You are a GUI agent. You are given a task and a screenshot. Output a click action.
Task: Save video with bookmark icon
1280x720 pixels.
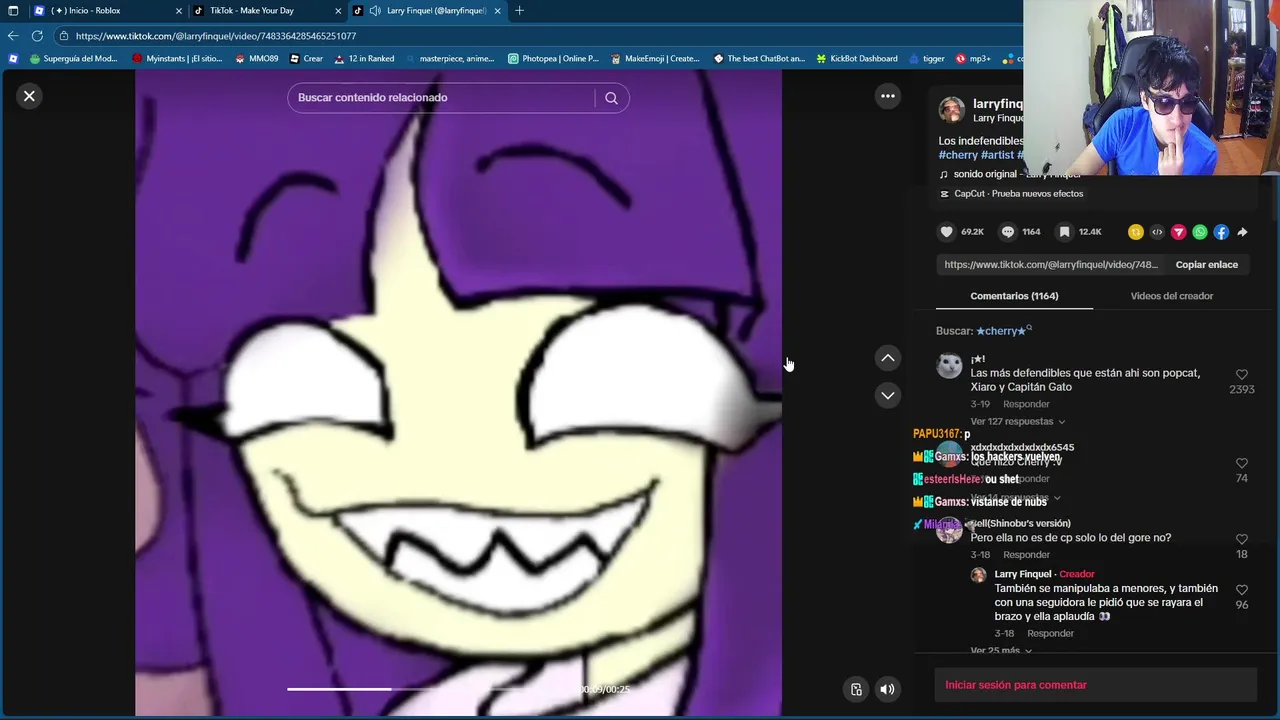coord(1065,232)
